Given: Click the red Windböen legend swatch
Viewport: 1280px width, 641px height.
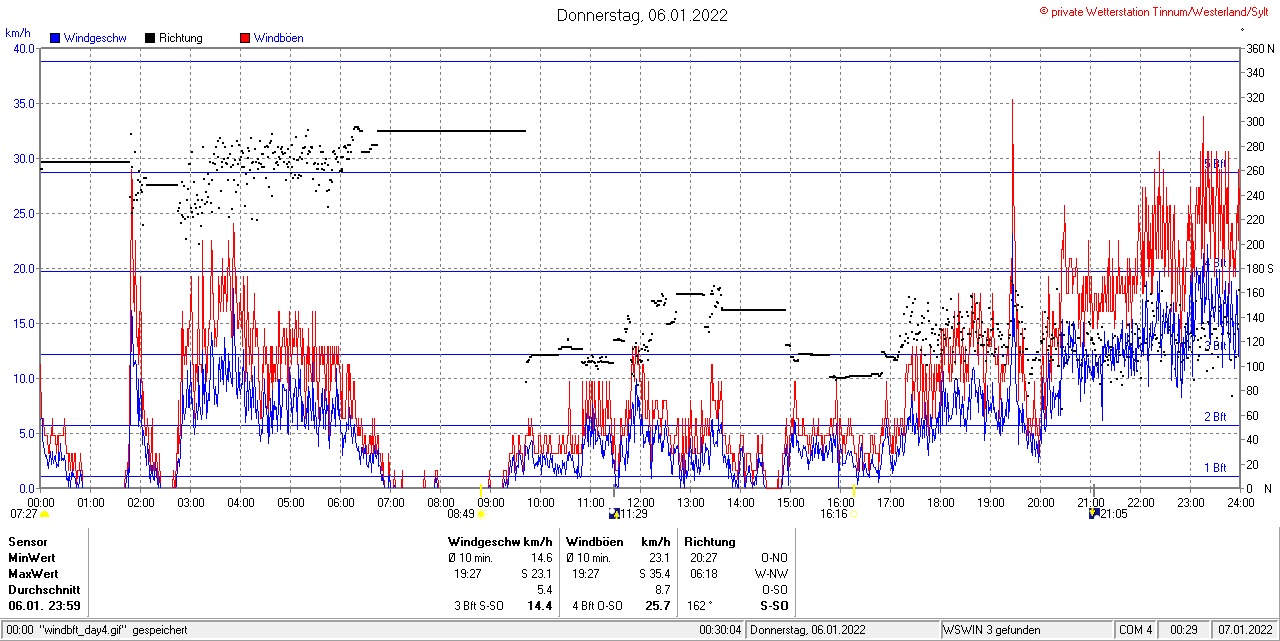Looking at the screenshot, I should (244, 38).
